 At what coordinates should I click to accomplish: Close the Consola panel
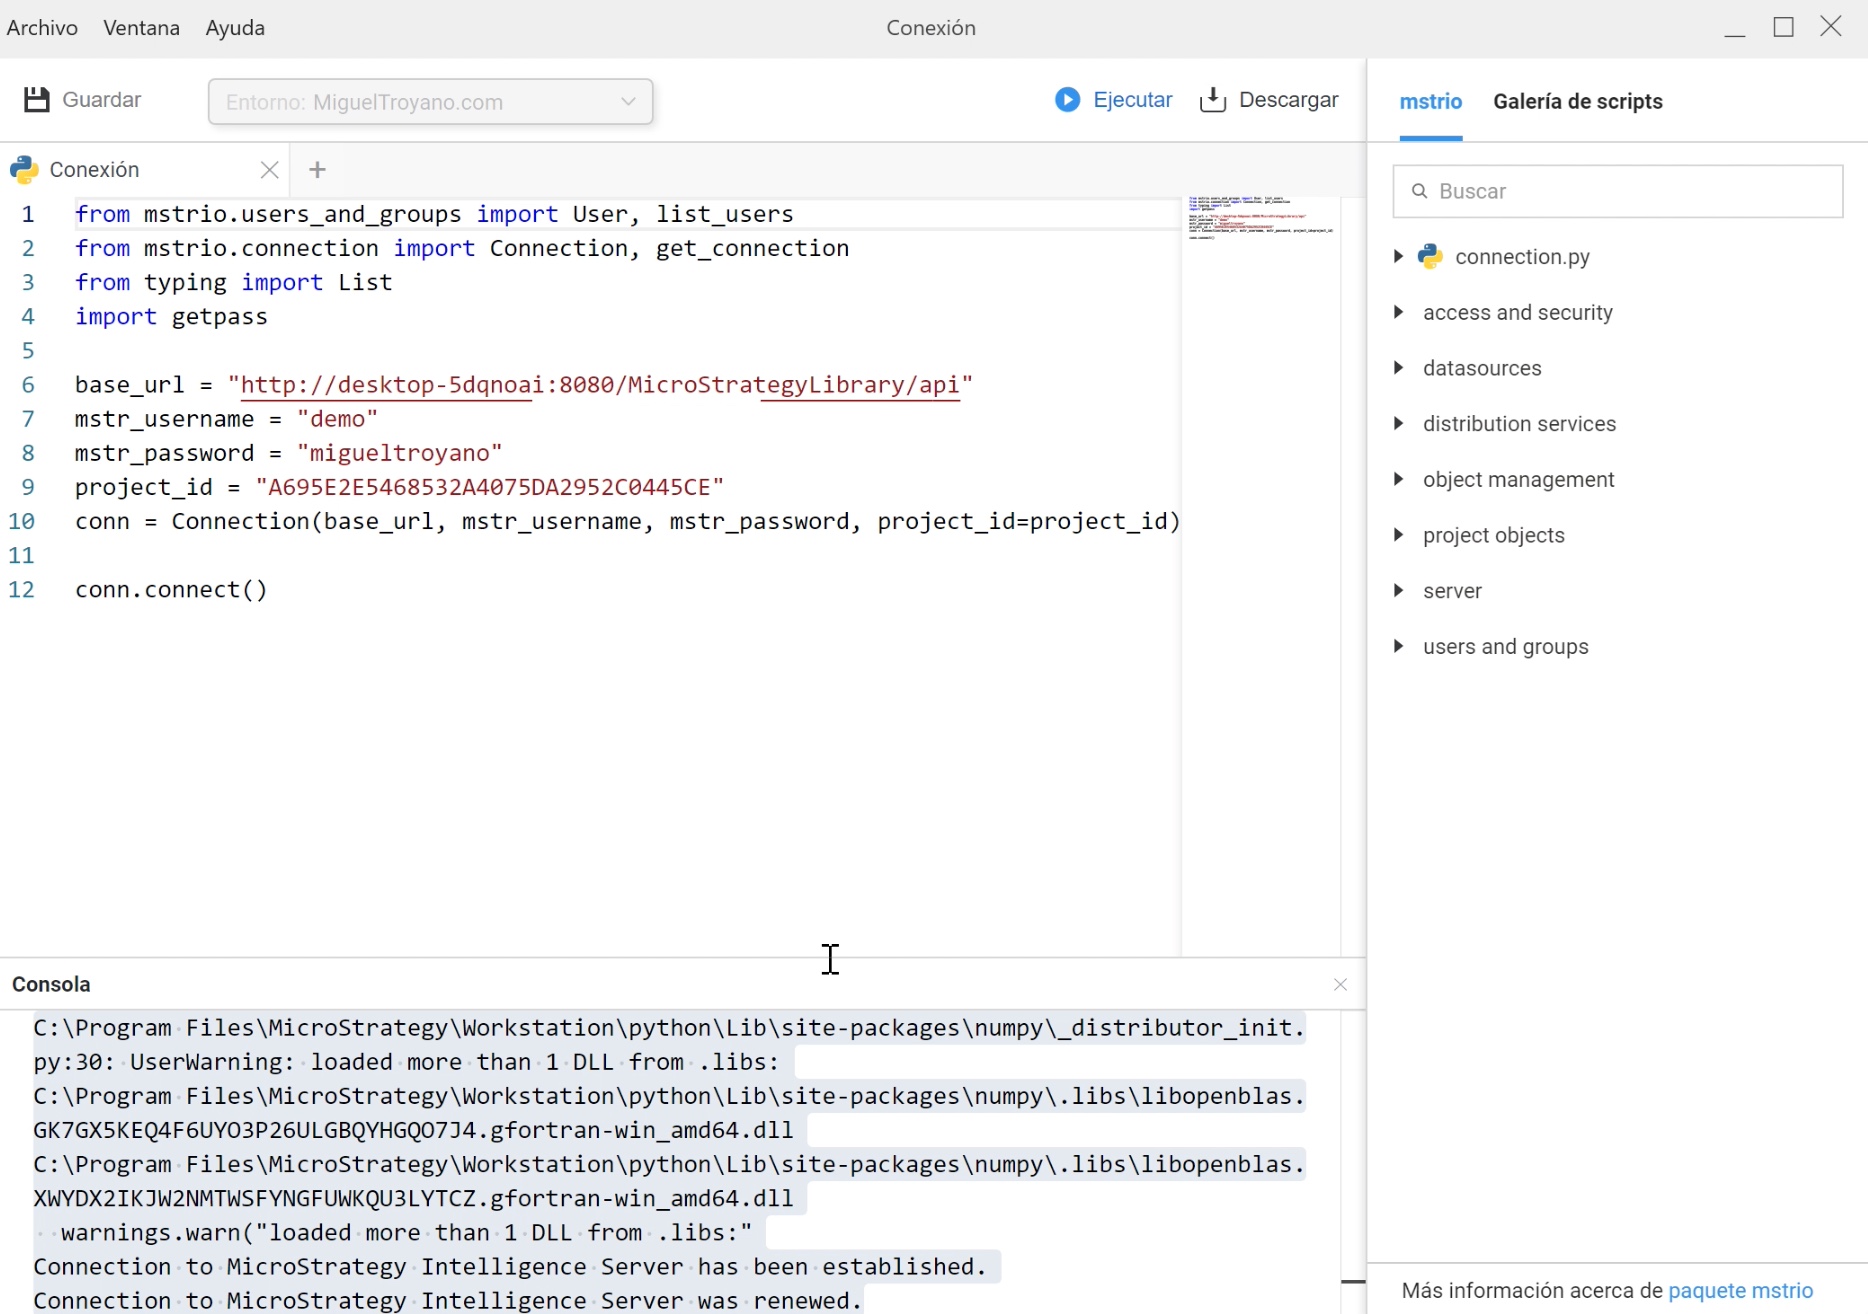coord(1340,985)
